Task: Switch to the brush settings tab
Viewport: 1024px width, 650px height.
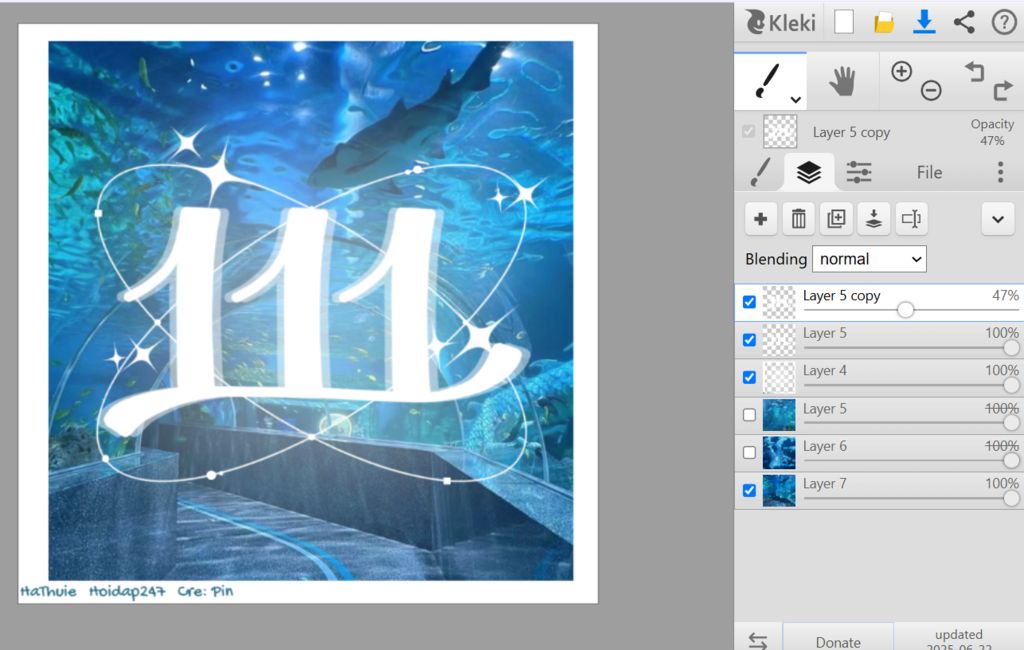Action: [x=760, y=172]
